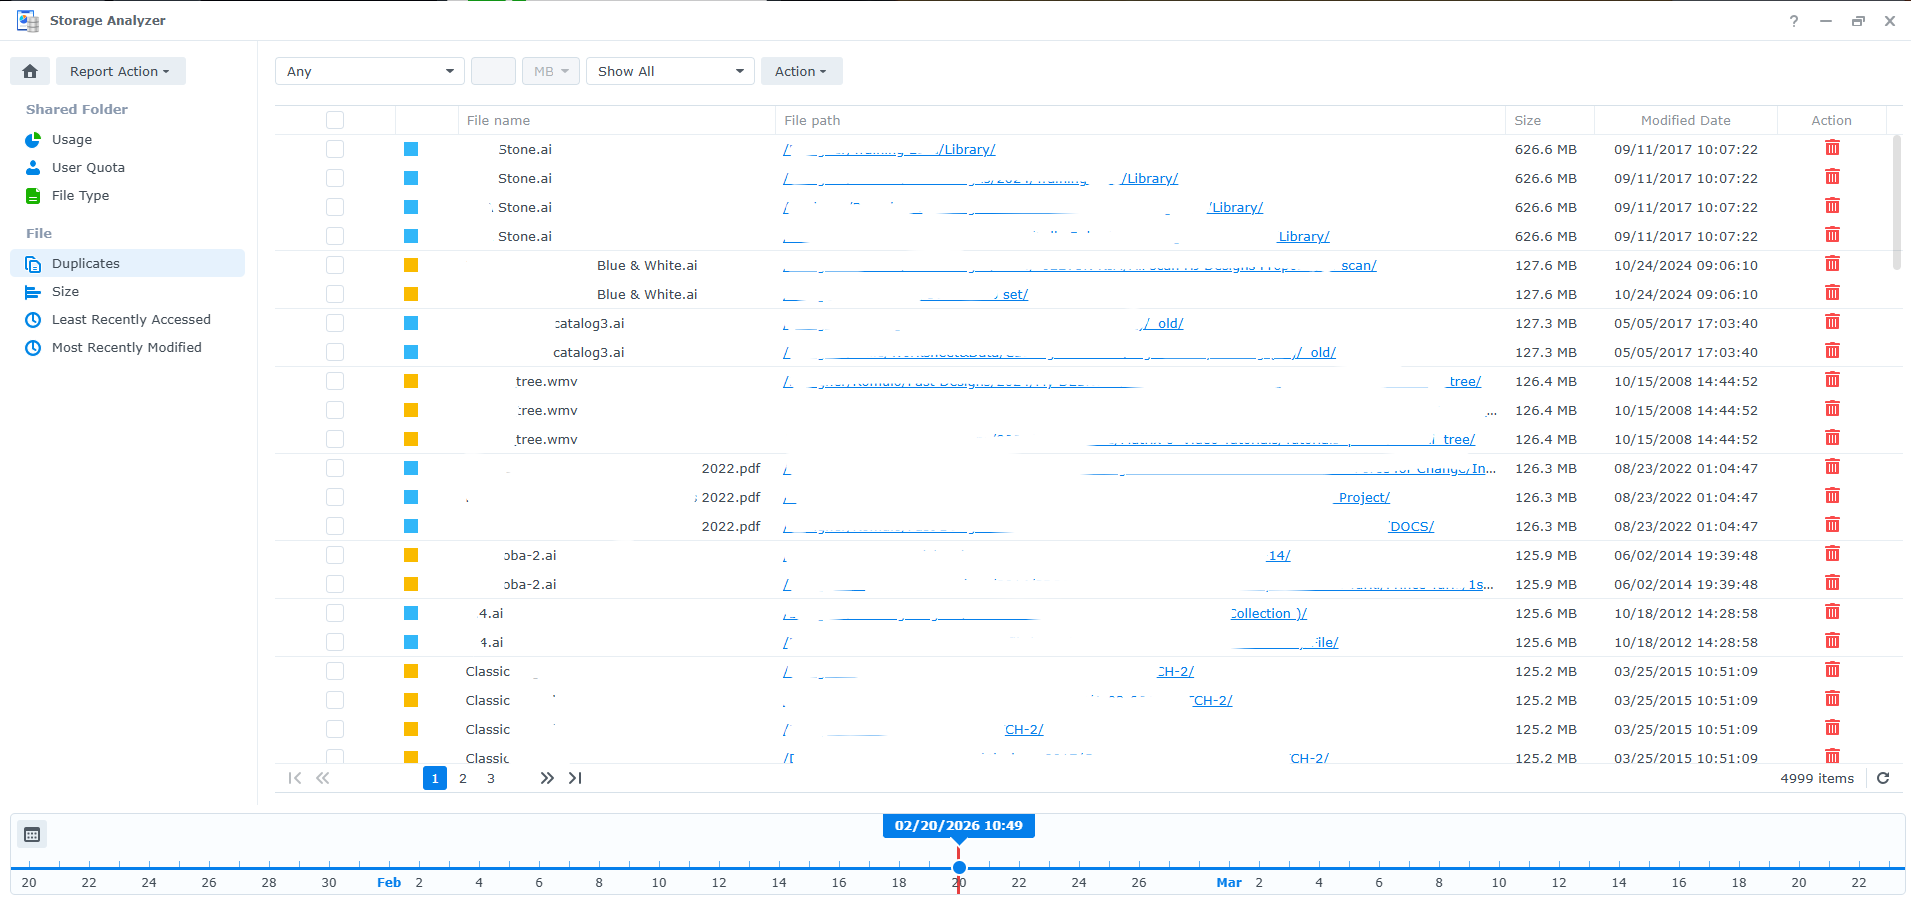Open the Show All dropdown
Image resolution: width=1911 pixels, height=901 pixels.
click(x=670, y=71)
